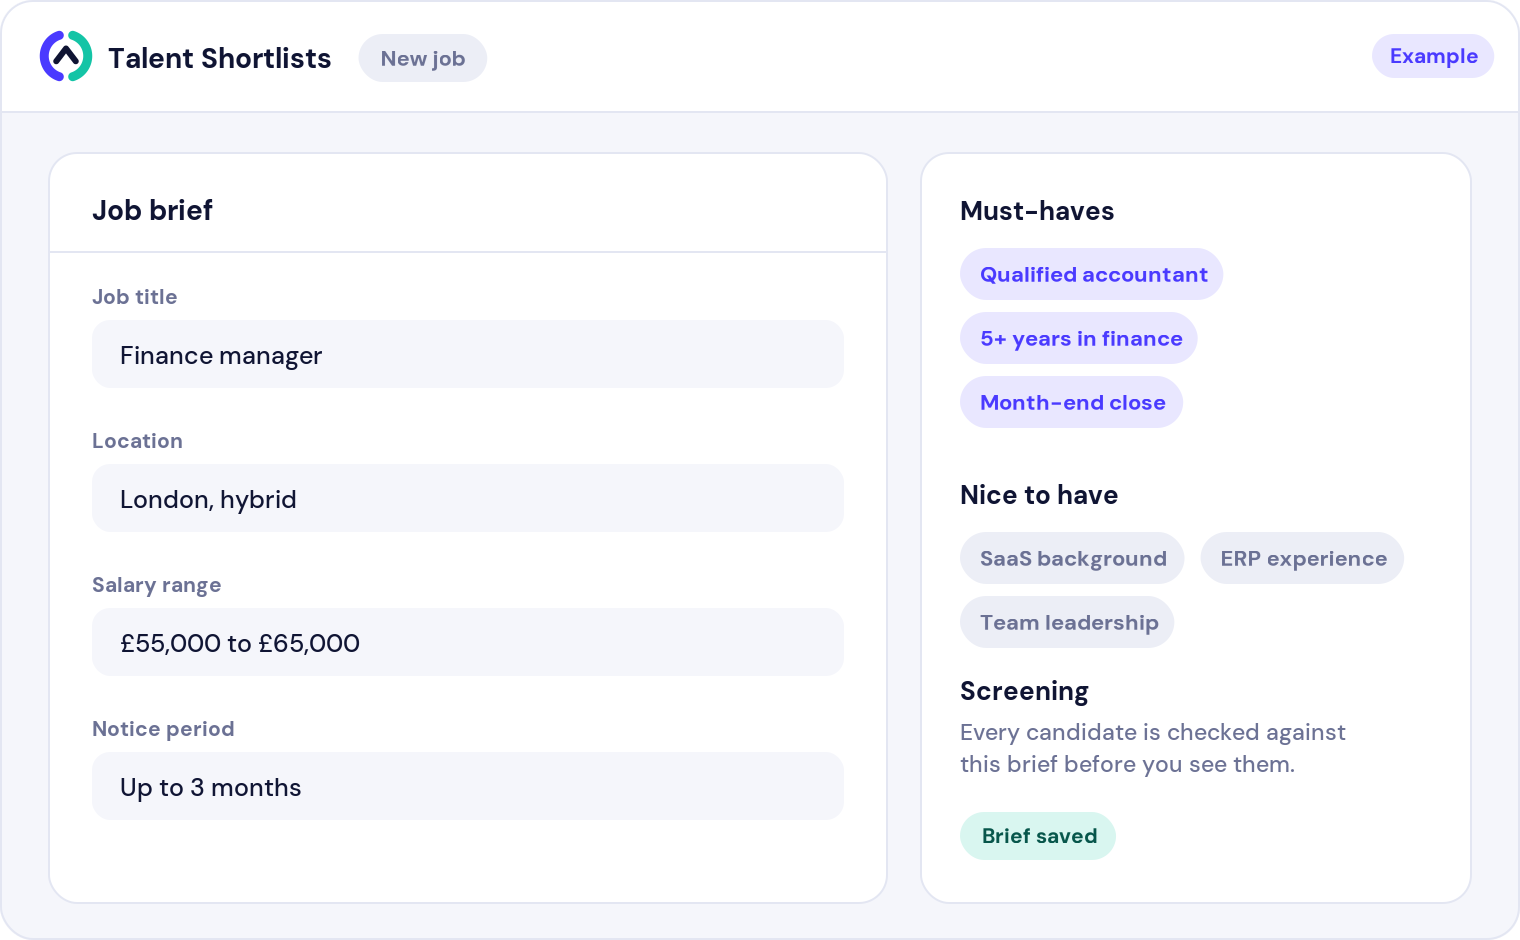This screenshot has width=1520, height=940.
Task: Click the Talent Shortlists logo icon
Action: point(66,56)
